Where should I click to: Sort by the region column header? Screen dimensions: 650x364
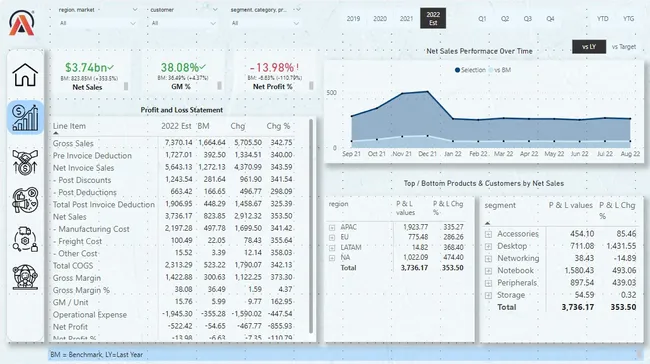[x=338, y=204]
